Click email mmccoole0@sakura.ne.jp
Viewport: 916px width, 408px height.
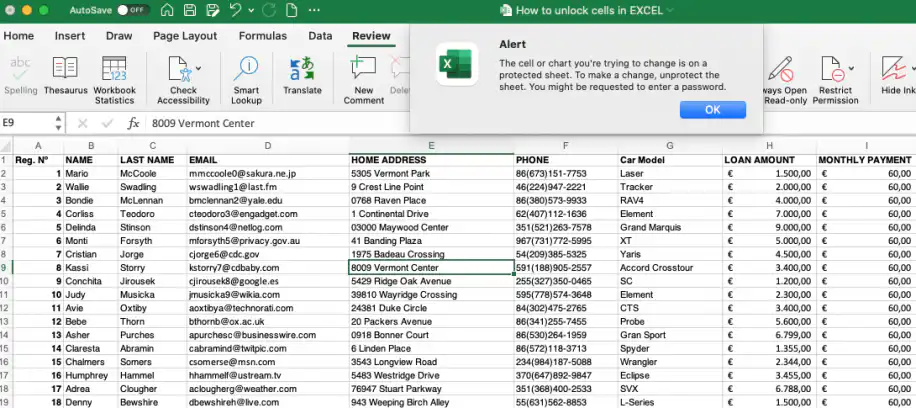268,174
